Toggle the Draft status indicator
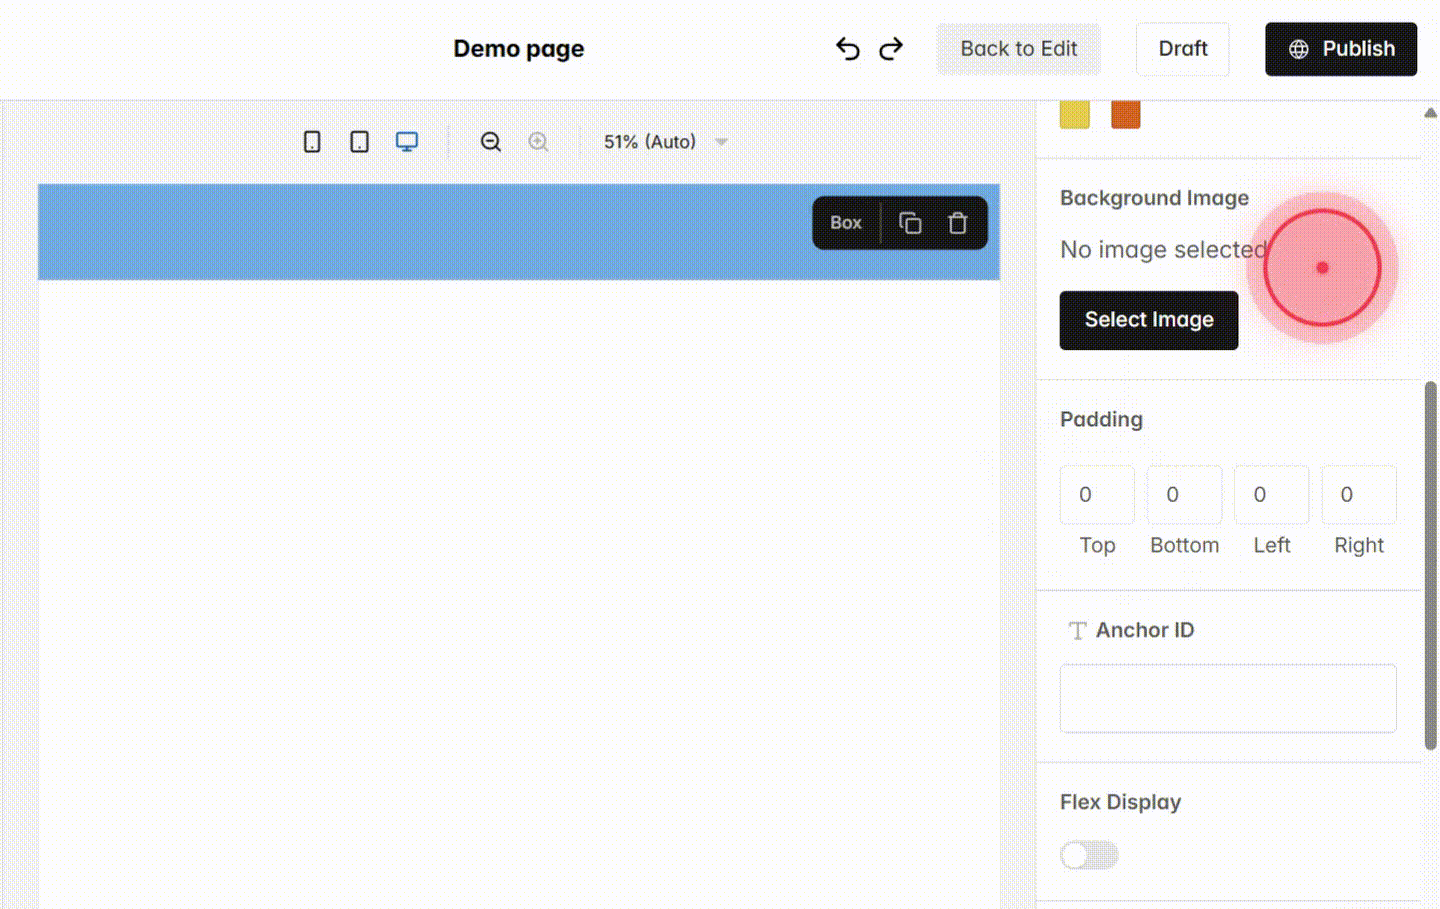Viewport: 1440px width, 909px height. pos(1182,48)
